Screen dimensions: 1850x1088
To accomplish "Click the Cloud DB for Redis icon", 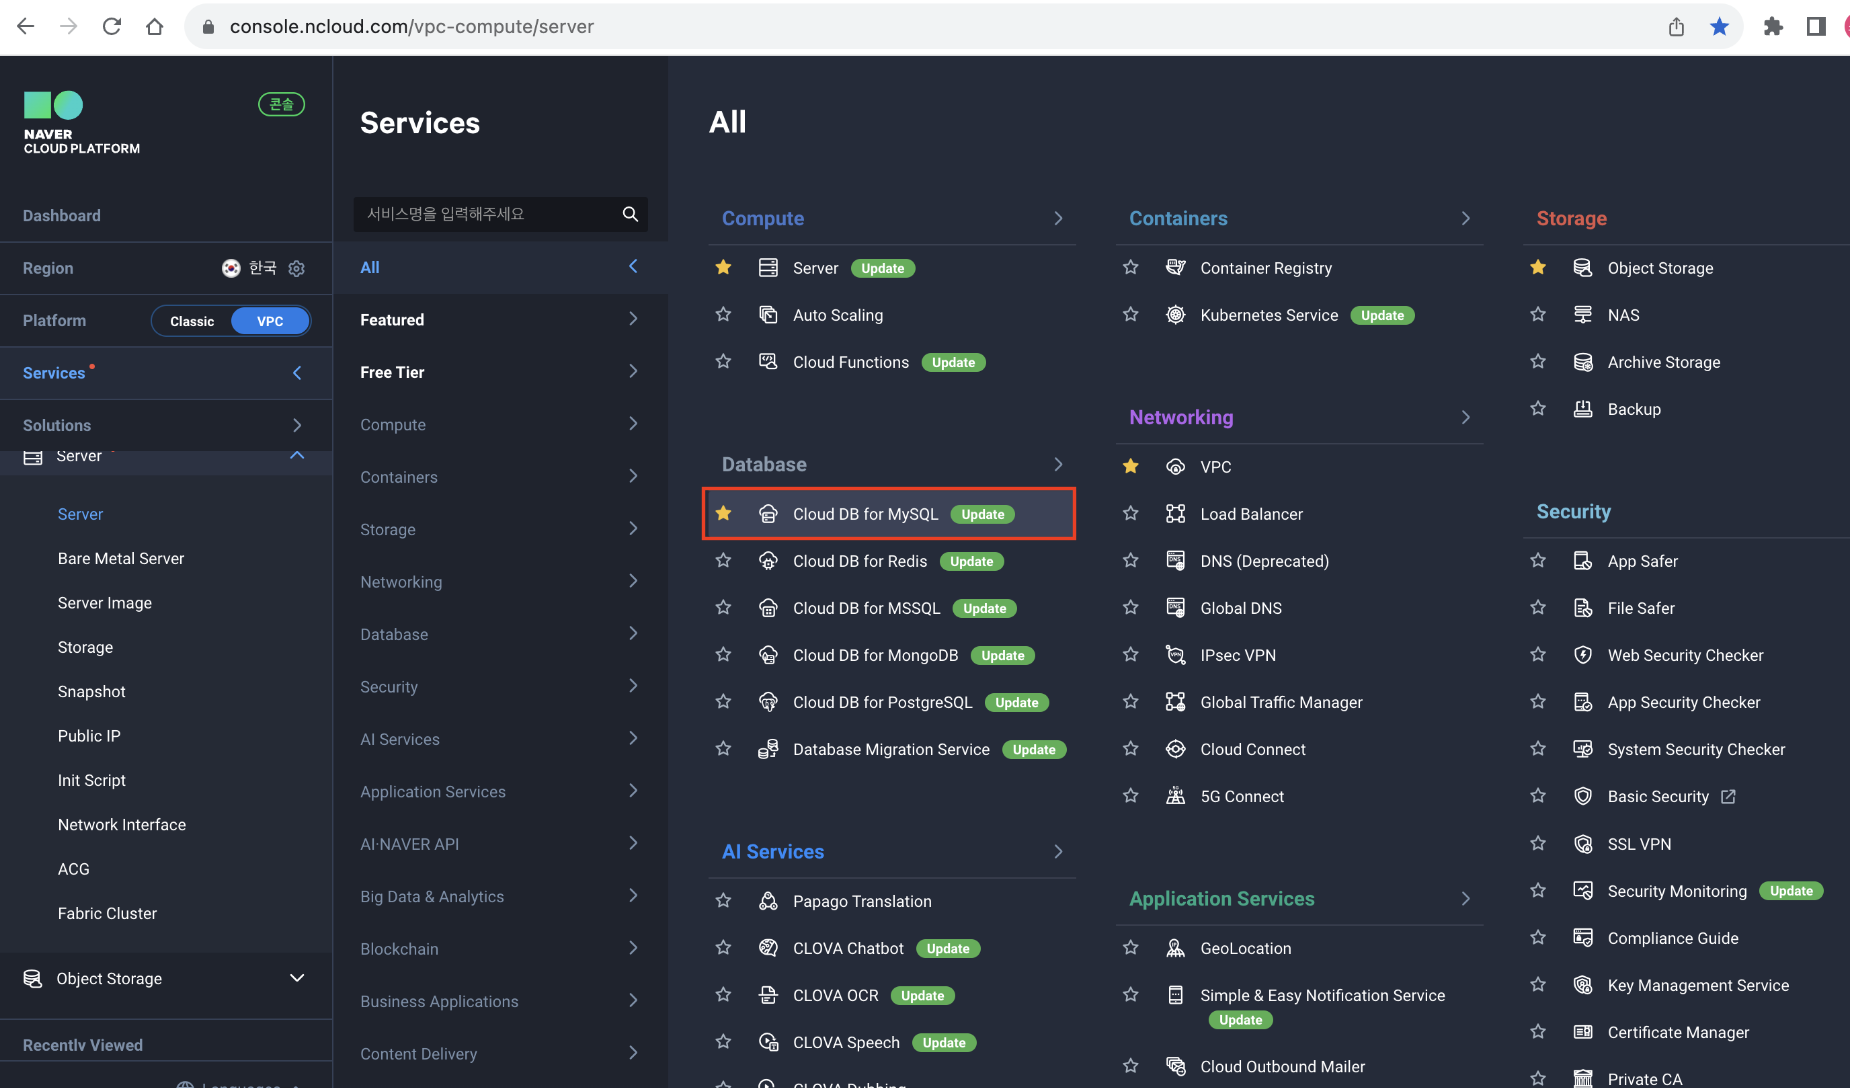I will [x=768, y=561].
